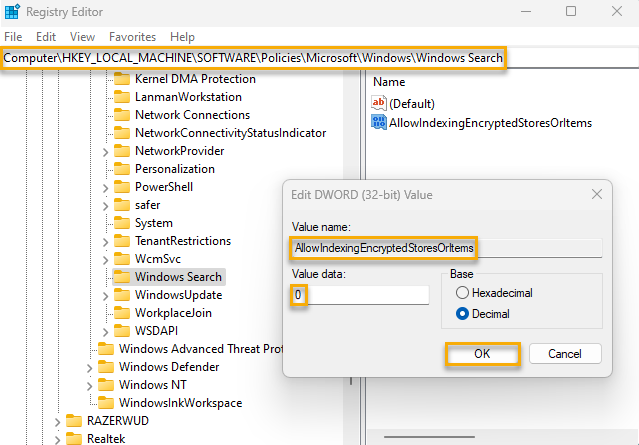
Task: Confirm the DWORD edit with OK
Action: point(482,354)
